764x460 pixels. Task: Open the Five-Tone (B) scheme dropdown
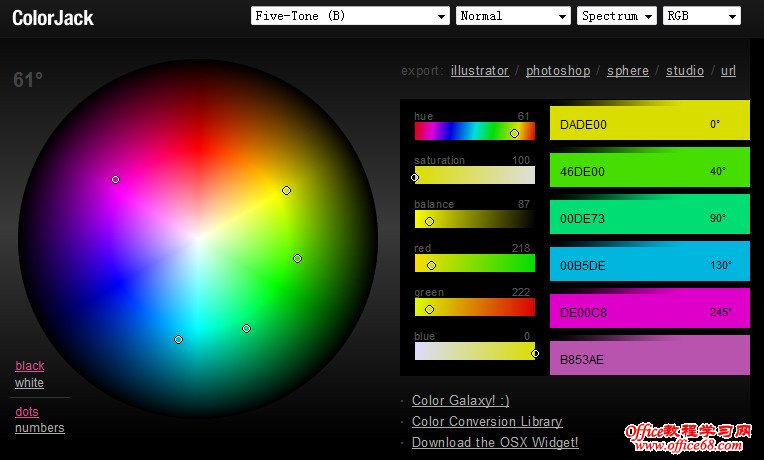[349, 16]
